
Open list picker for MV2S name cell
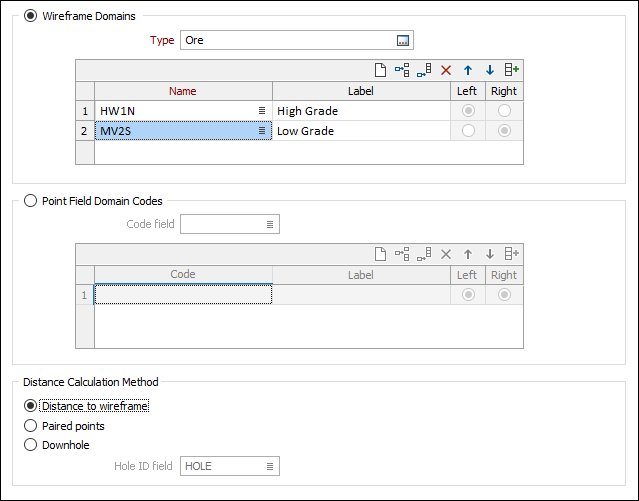tap(262, 130)
